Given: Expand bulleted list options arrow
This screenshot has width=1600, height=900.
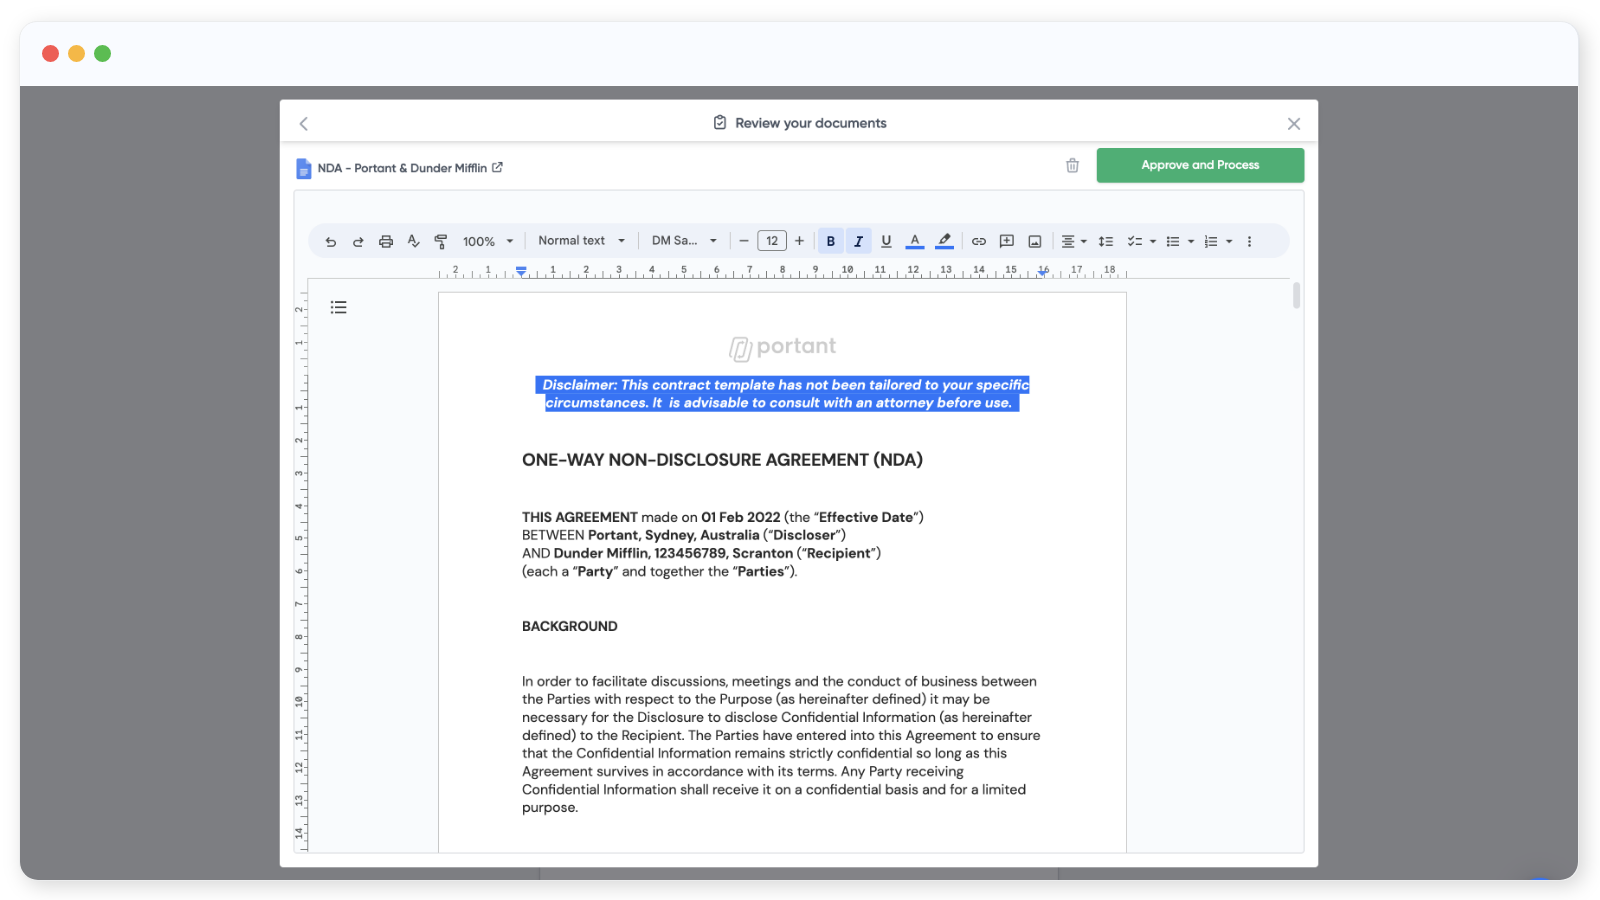Looking at the screenshot, I should (x=1191, y=242).
